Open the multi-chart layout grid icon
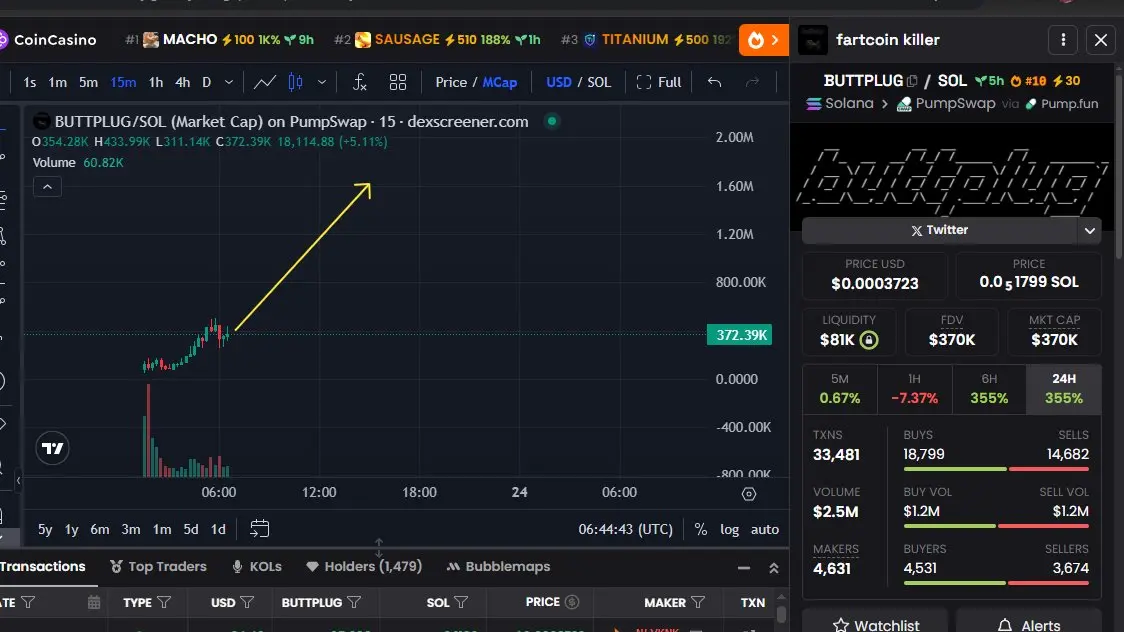1124x632 pixels. 398,82
